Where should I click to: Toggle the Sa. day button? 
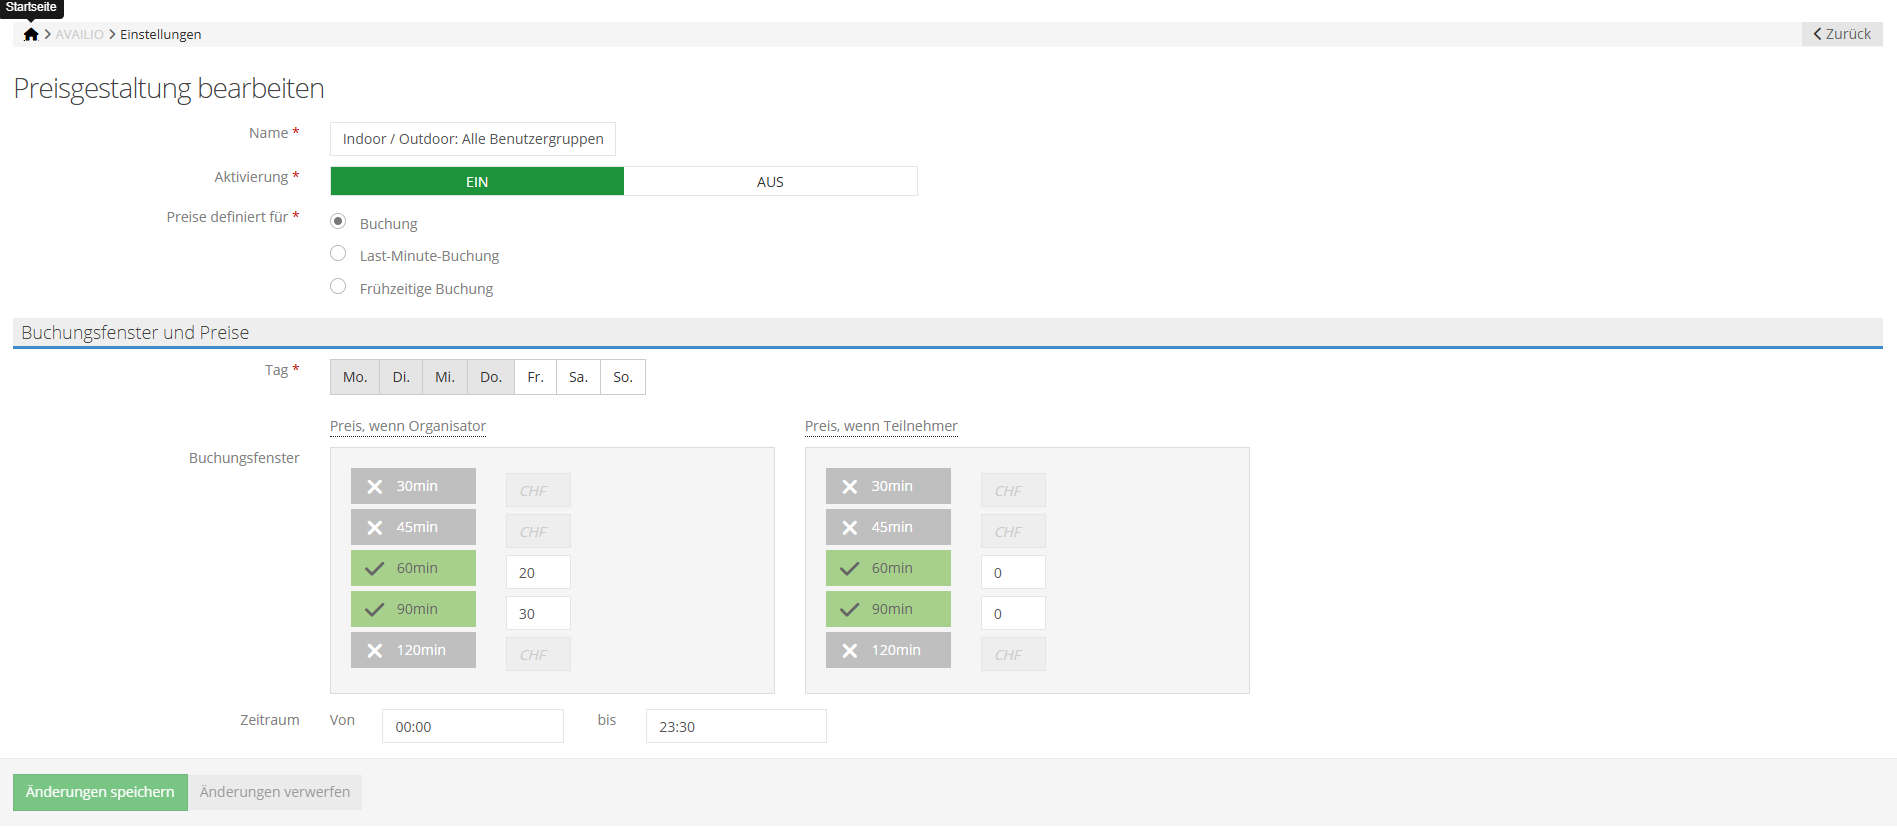578,378
